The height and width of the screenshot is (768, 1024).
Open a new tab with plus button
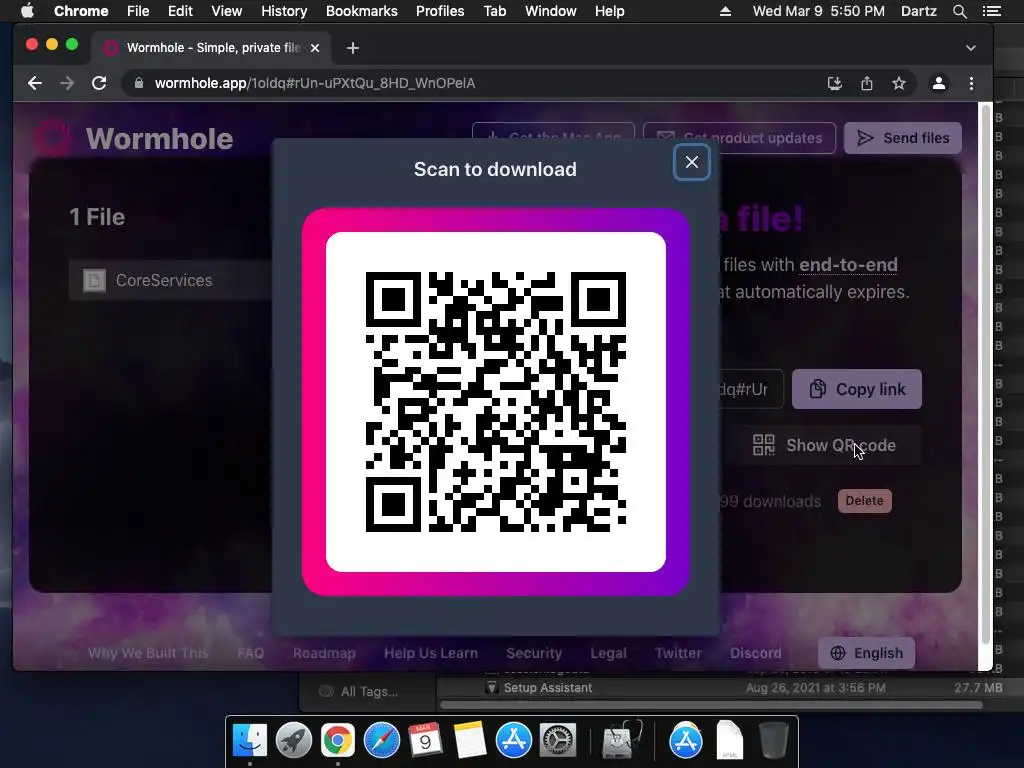[x=353, y=48]
